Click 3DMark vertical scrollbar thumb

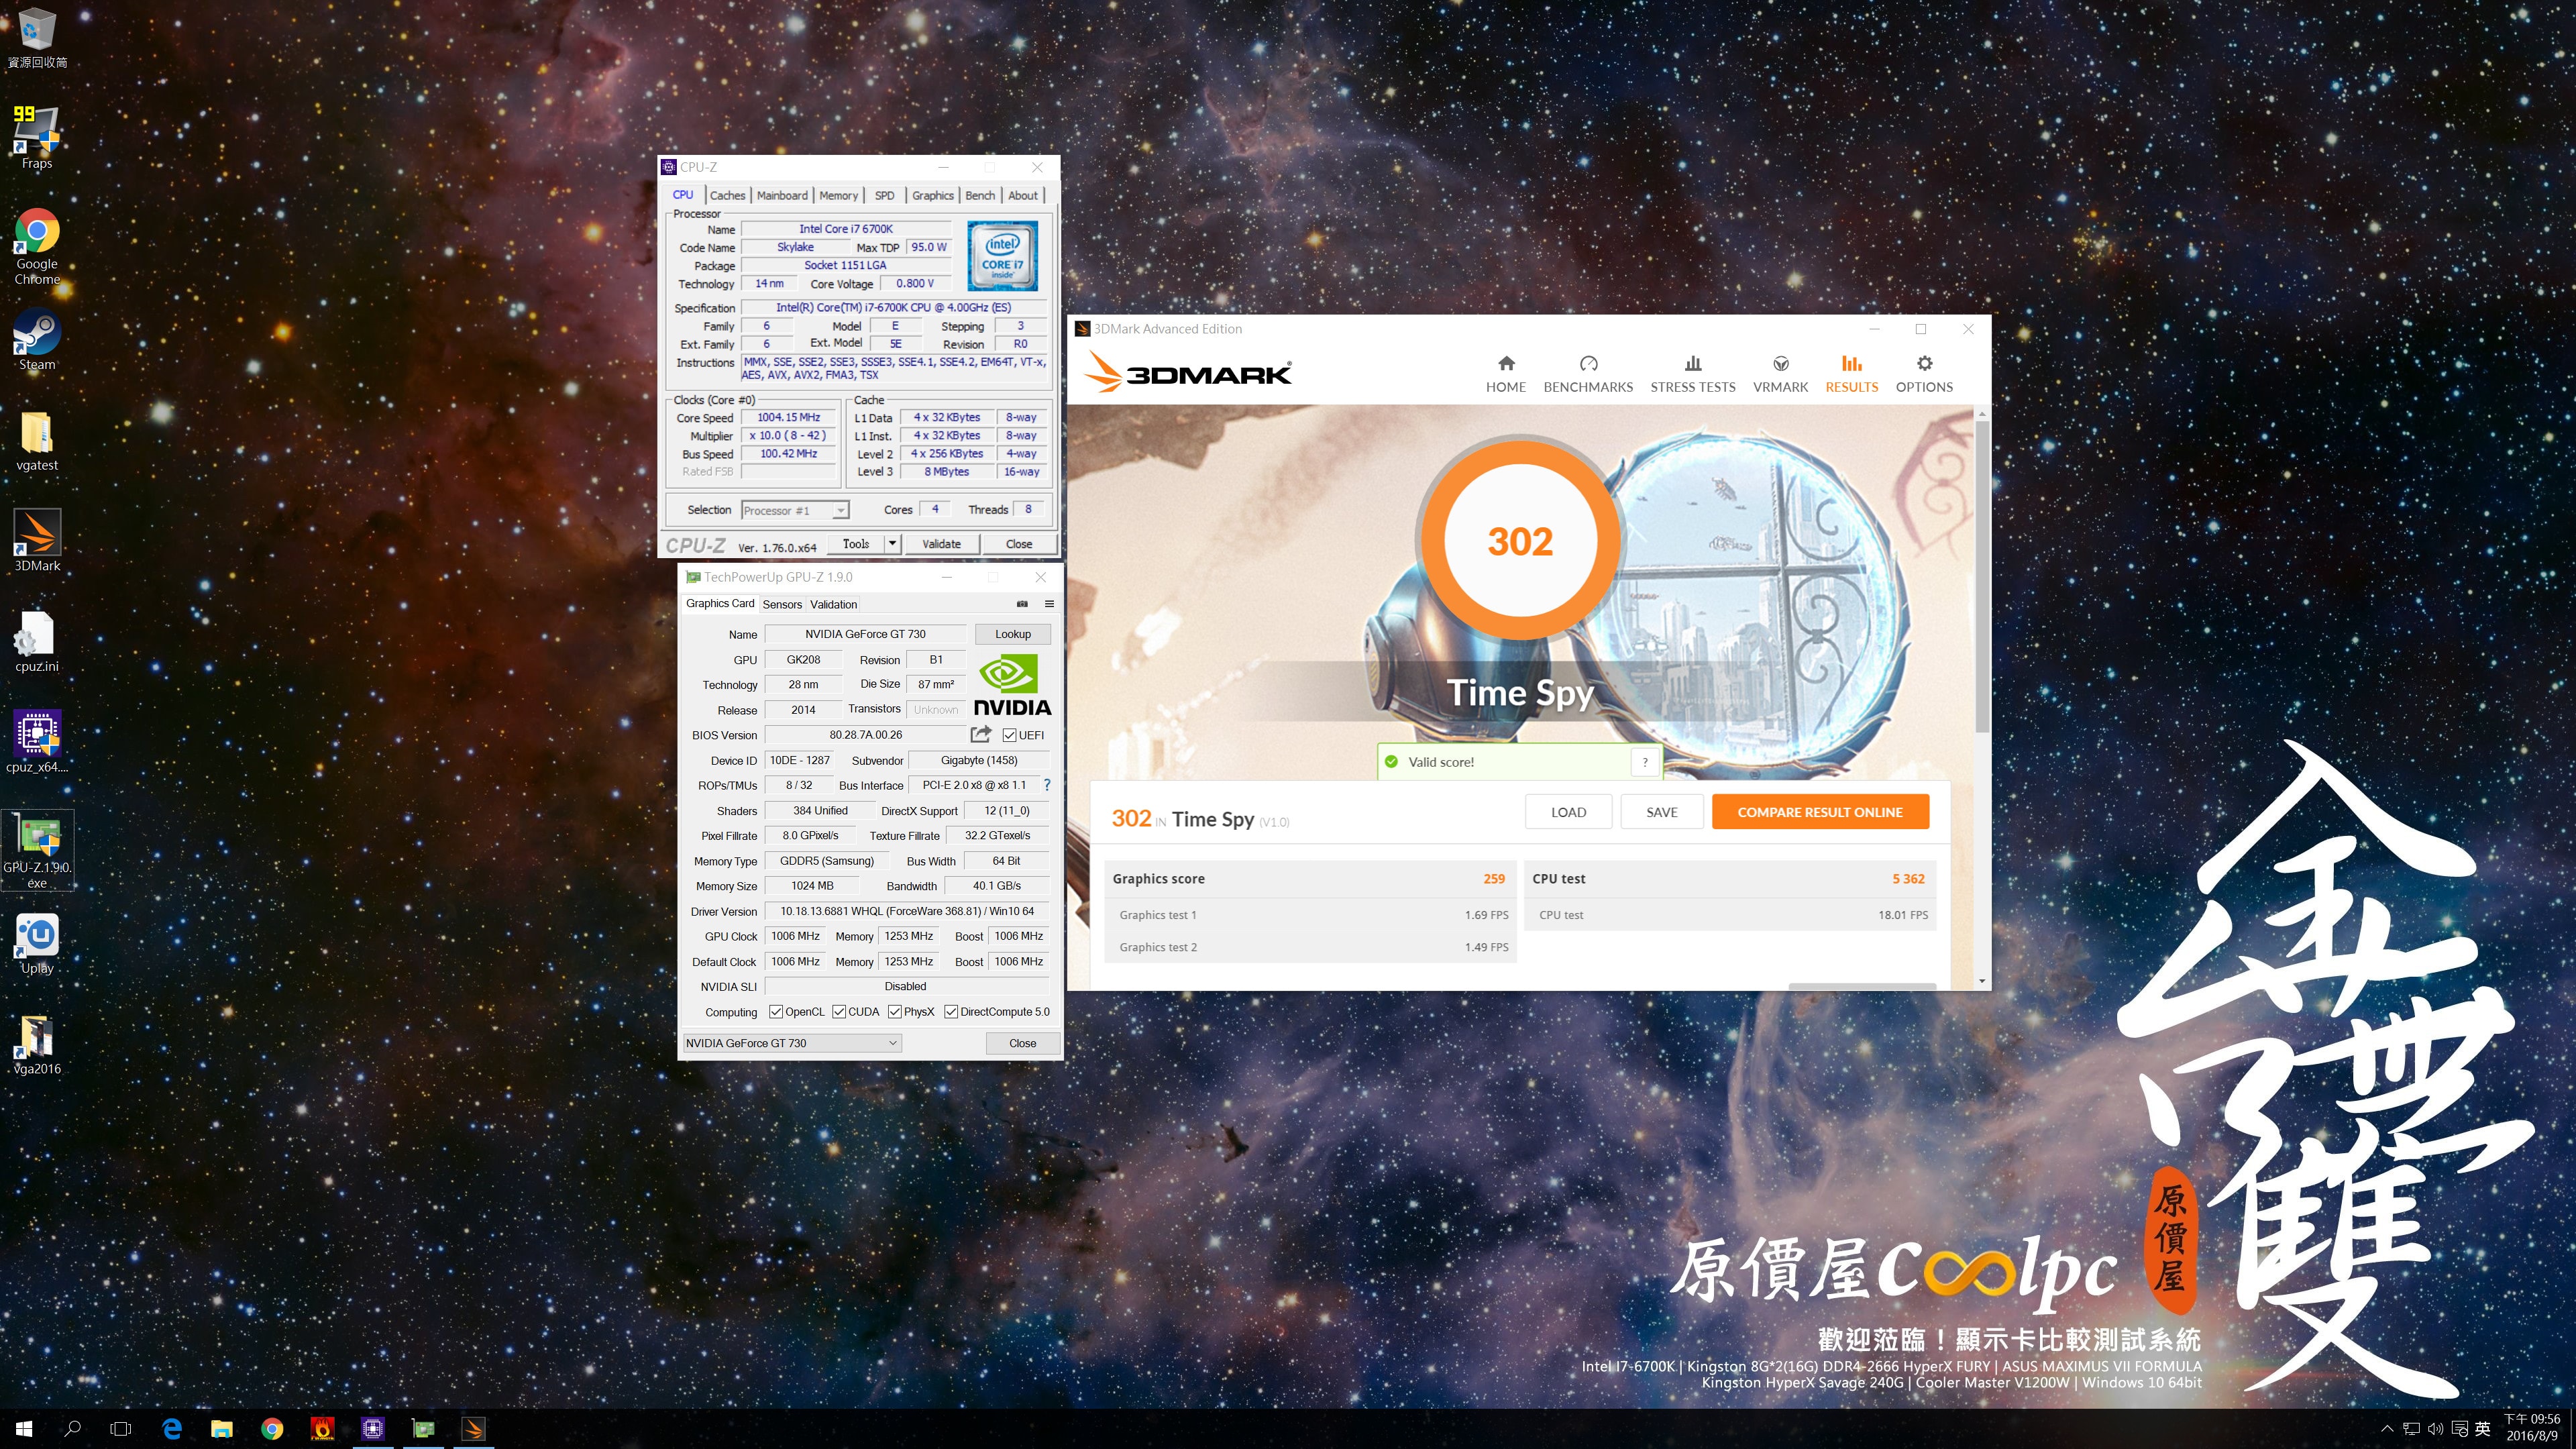pos(1982,576)
